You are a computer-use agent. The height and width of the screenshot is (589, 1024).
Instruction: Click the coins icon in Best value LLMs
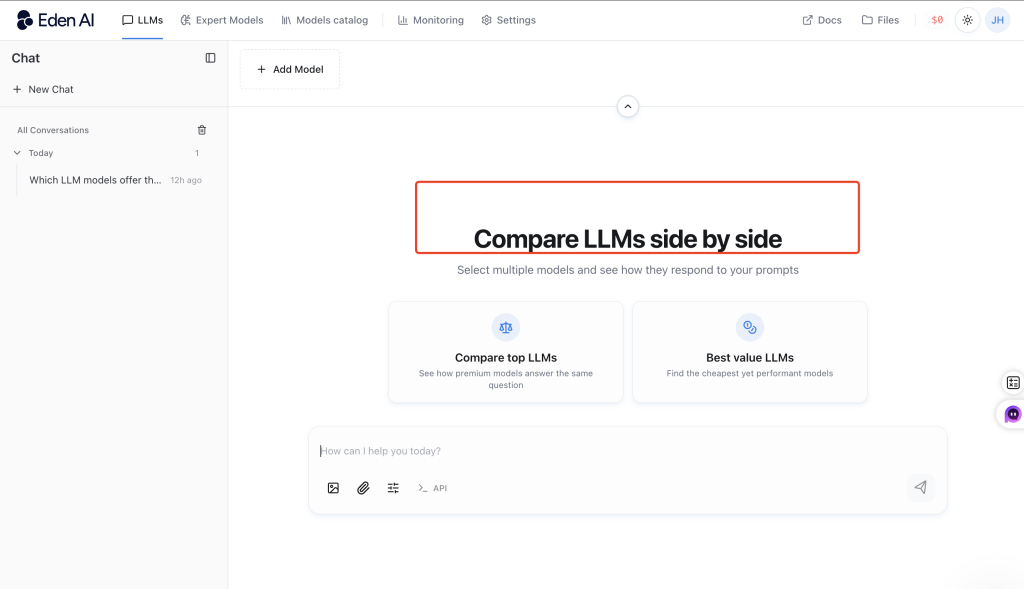point(750,327)
